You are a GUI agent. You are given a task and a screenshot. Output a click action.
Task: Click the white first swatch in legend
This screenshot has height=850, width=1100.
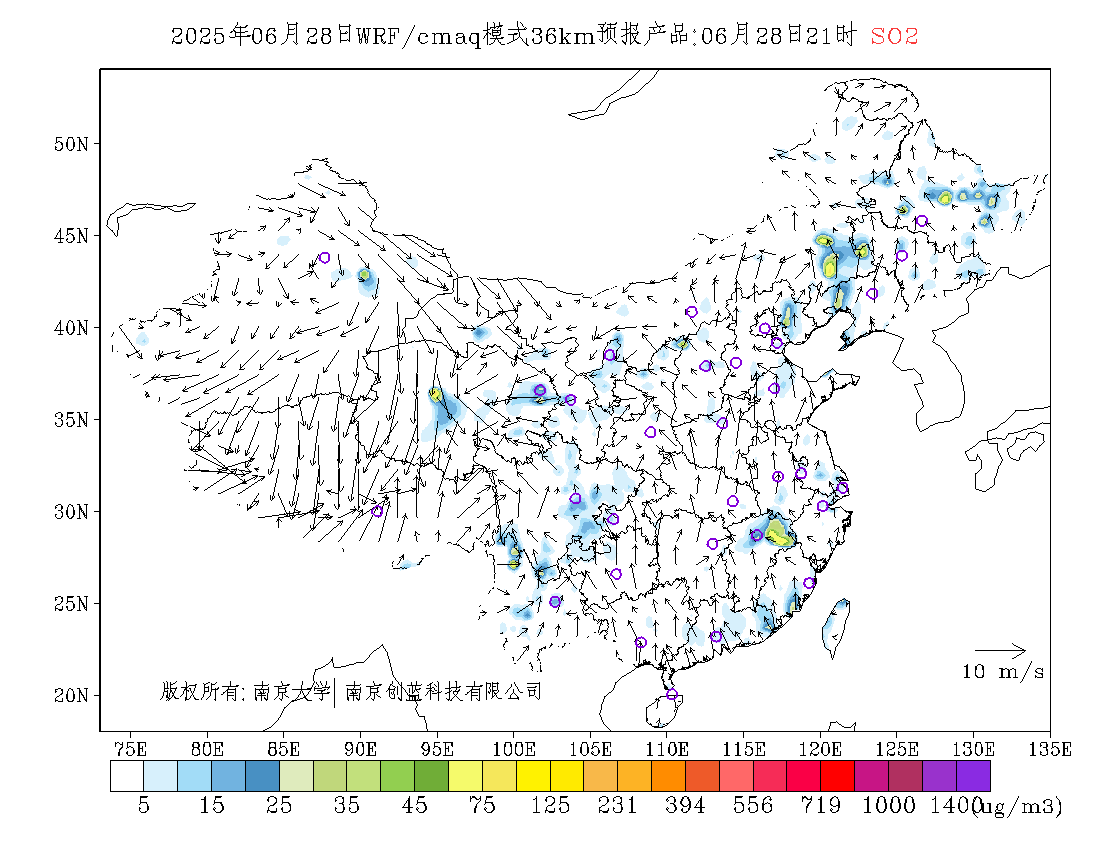(127, 776)
